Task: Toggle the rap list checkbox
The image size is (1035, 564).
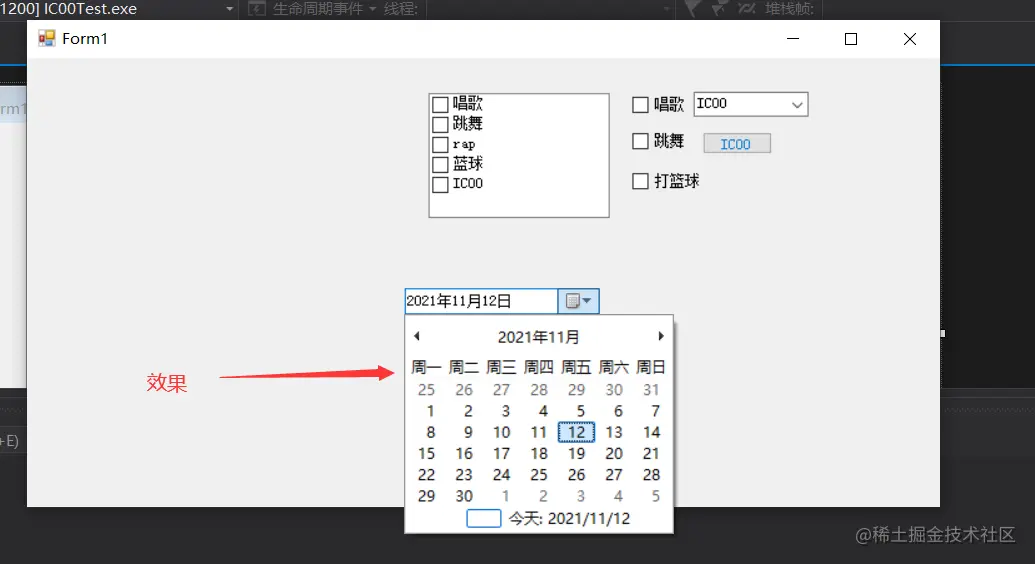Action: (440, 144)
